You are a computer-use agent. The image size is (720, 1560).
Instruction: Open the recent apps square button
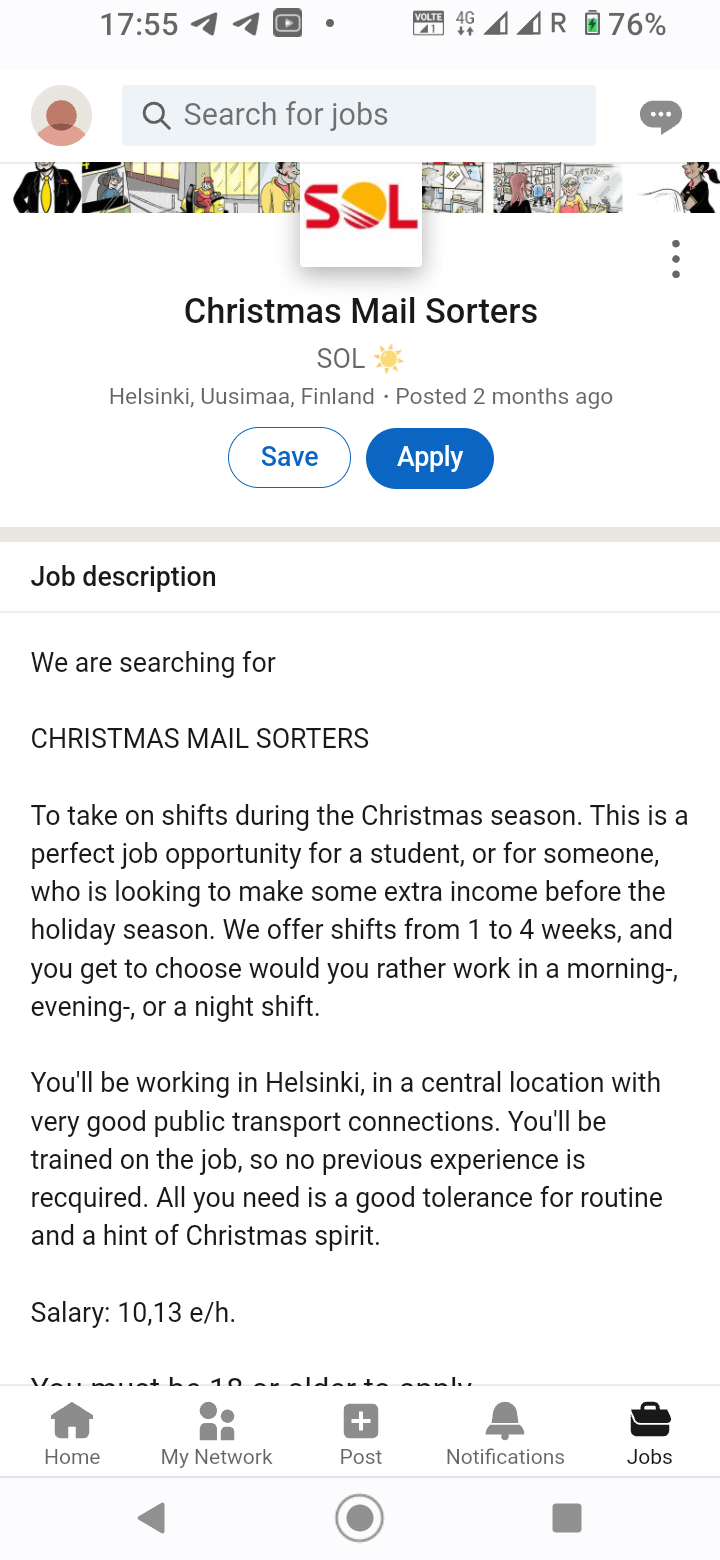567,1518
